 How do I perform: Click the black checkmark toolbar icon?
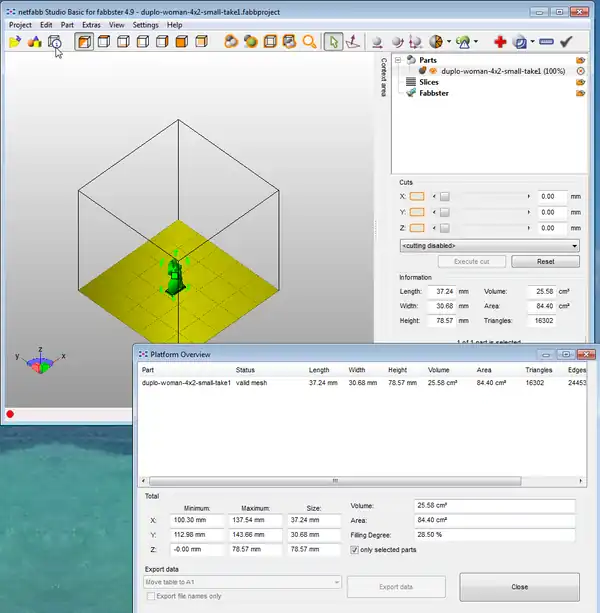pyautogui.click(x=566, y=42)
